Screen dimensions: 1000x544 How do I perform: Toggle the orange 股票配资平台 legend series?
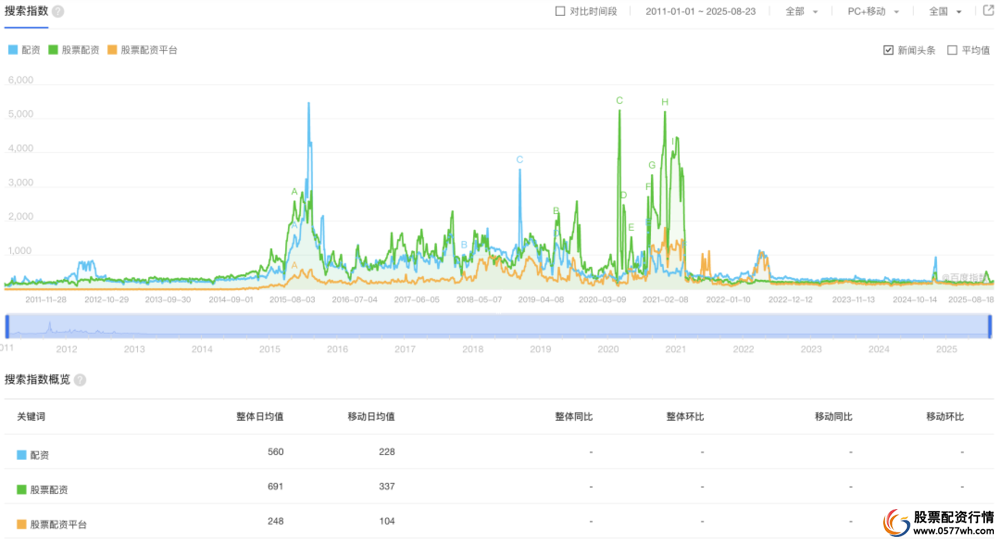(141, 50)
